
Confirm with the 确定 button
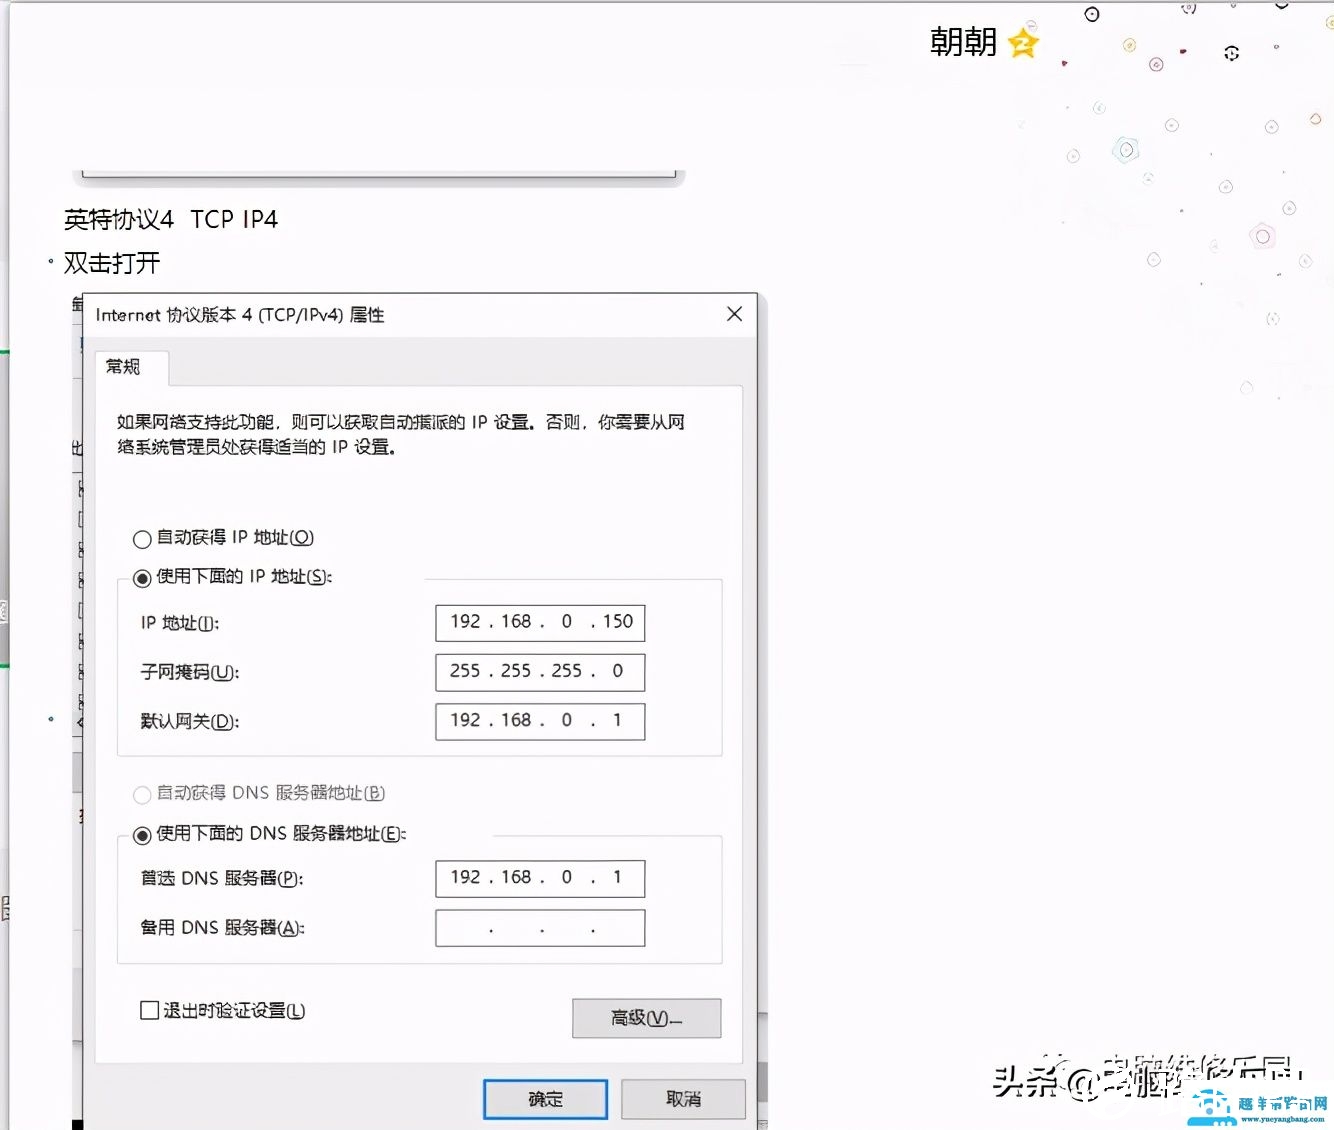pos(545,1099)
